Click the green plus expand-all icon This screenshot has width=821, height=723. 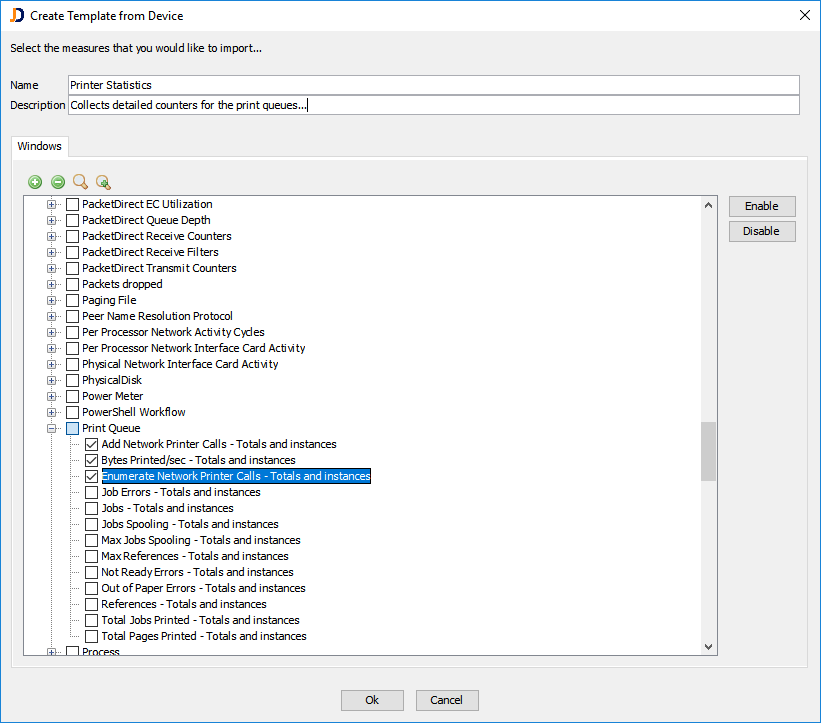(35, 182)
